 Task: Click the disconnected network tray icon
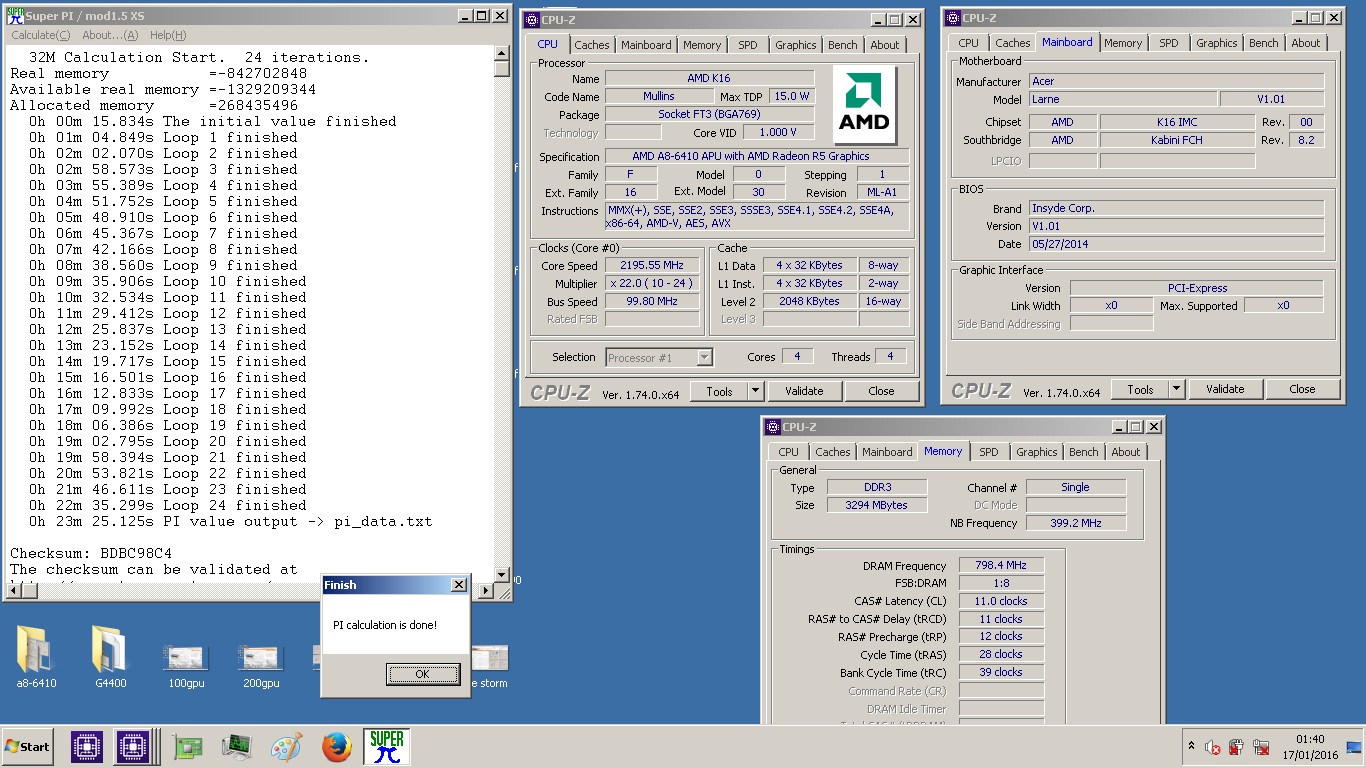pyautogui.click(x=1260, y=747)
